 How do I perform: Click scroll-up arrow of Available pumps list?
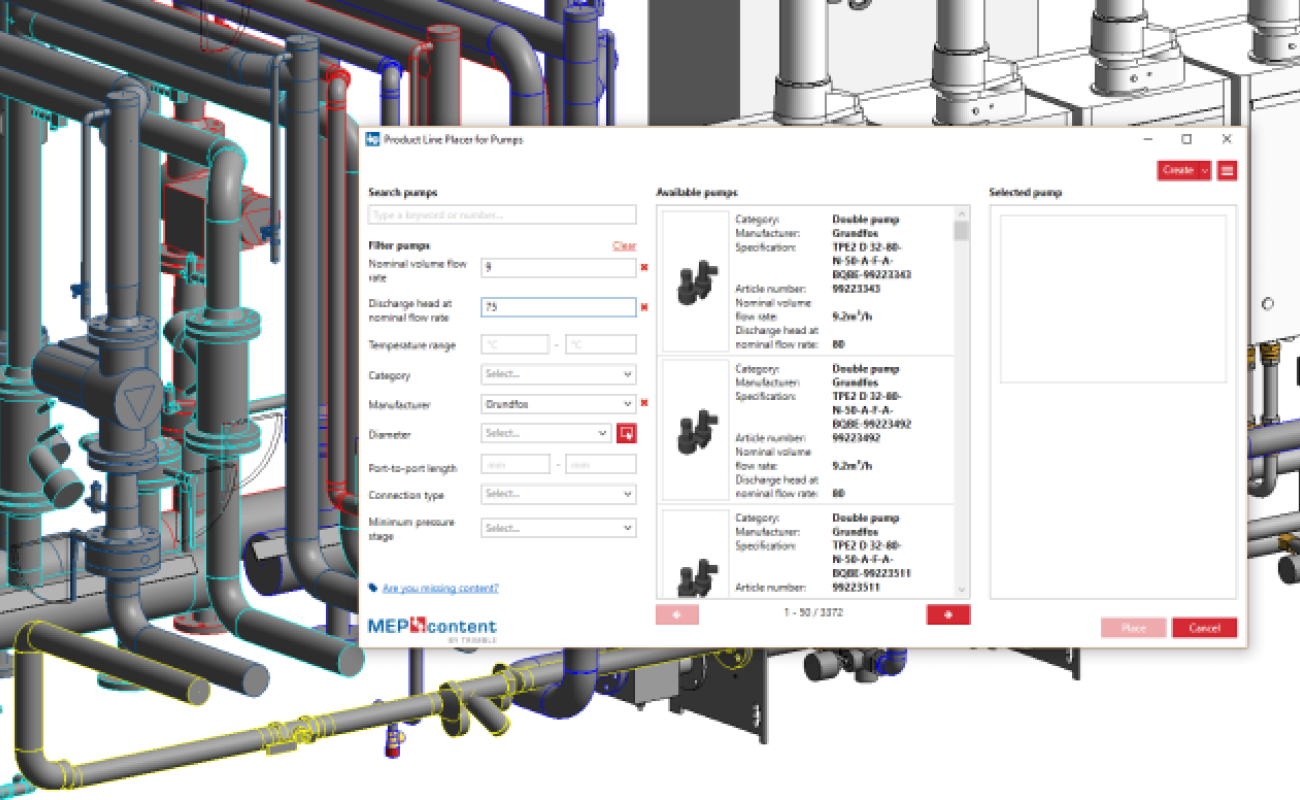[961, 213]
